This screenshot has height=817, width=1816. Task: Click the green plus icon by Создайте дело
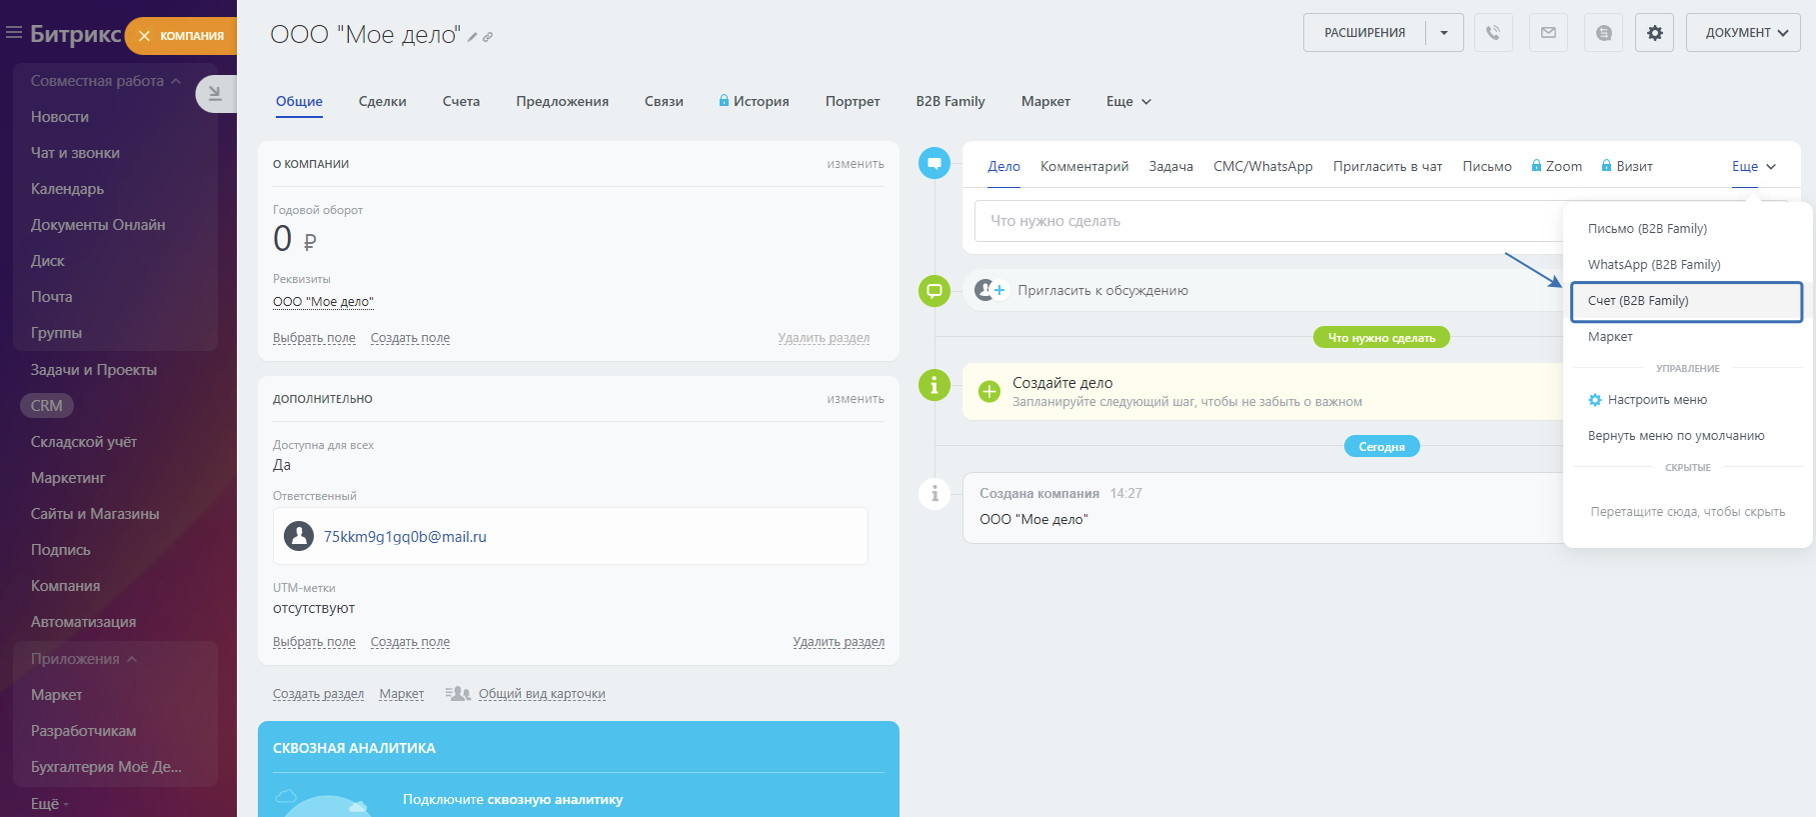coord(989,391)
